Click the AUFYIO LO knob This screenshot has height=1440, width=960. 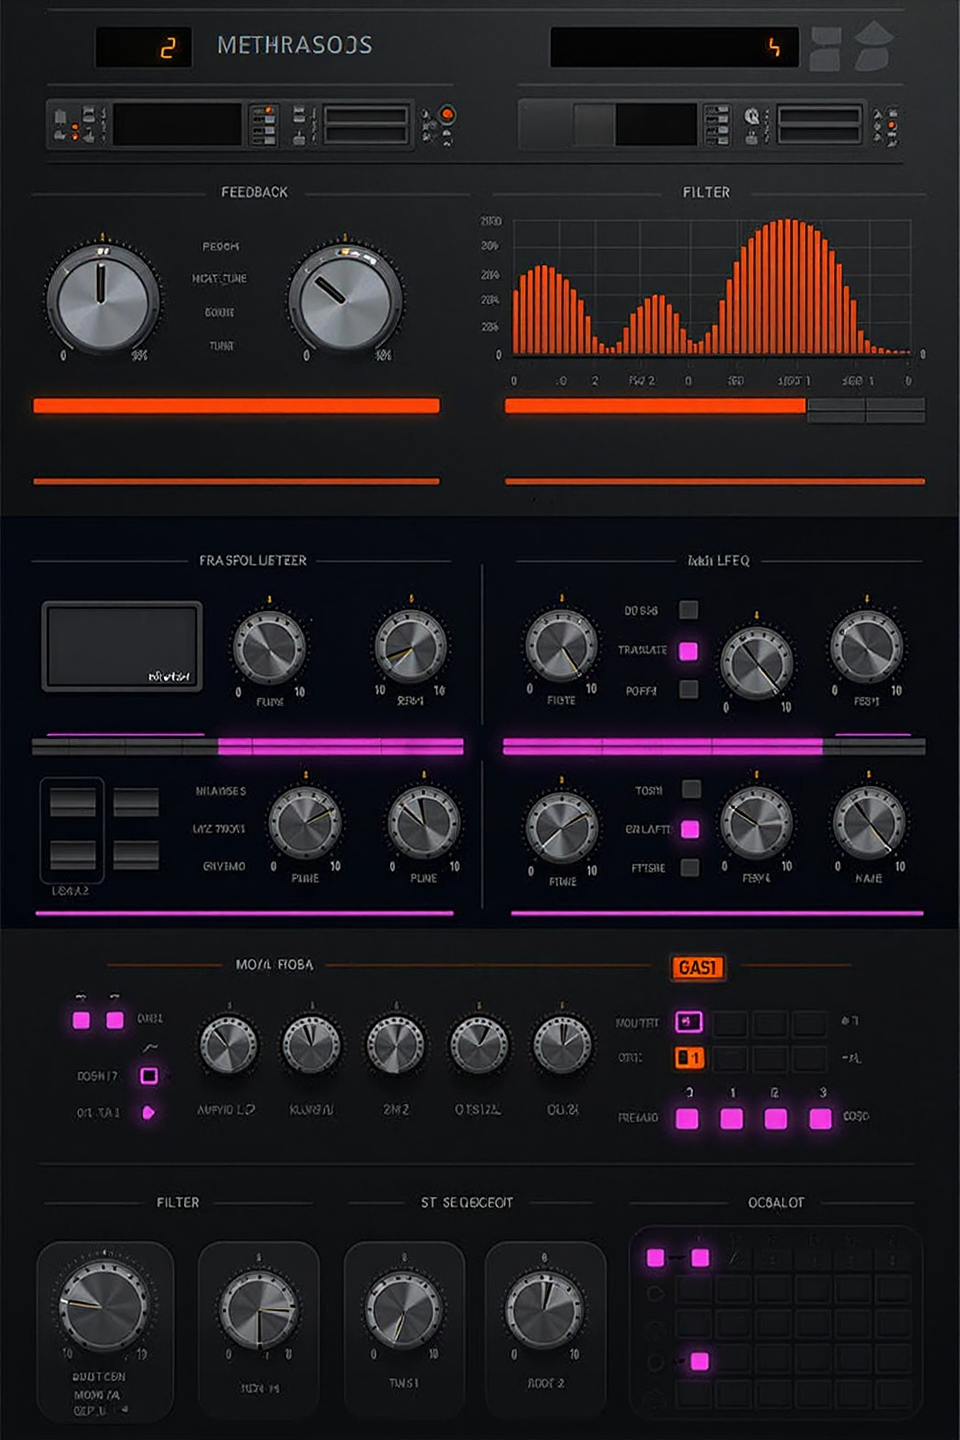pyautogui.click(x=228, y=1046)
